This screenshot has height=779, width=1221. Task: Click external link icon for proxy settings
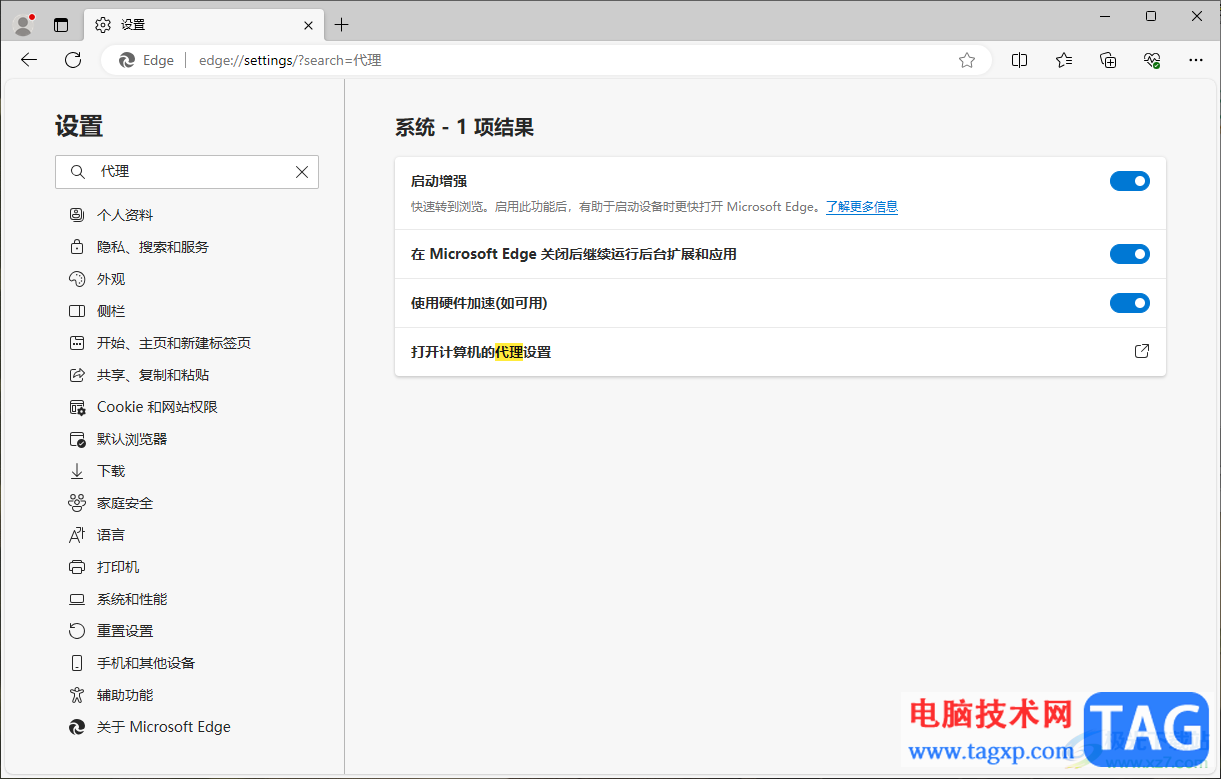(1142, 352)
